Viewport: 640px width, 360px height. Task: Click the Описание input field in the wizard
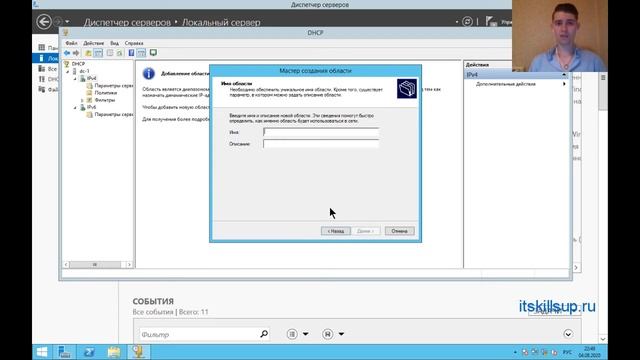pos(321,144)
